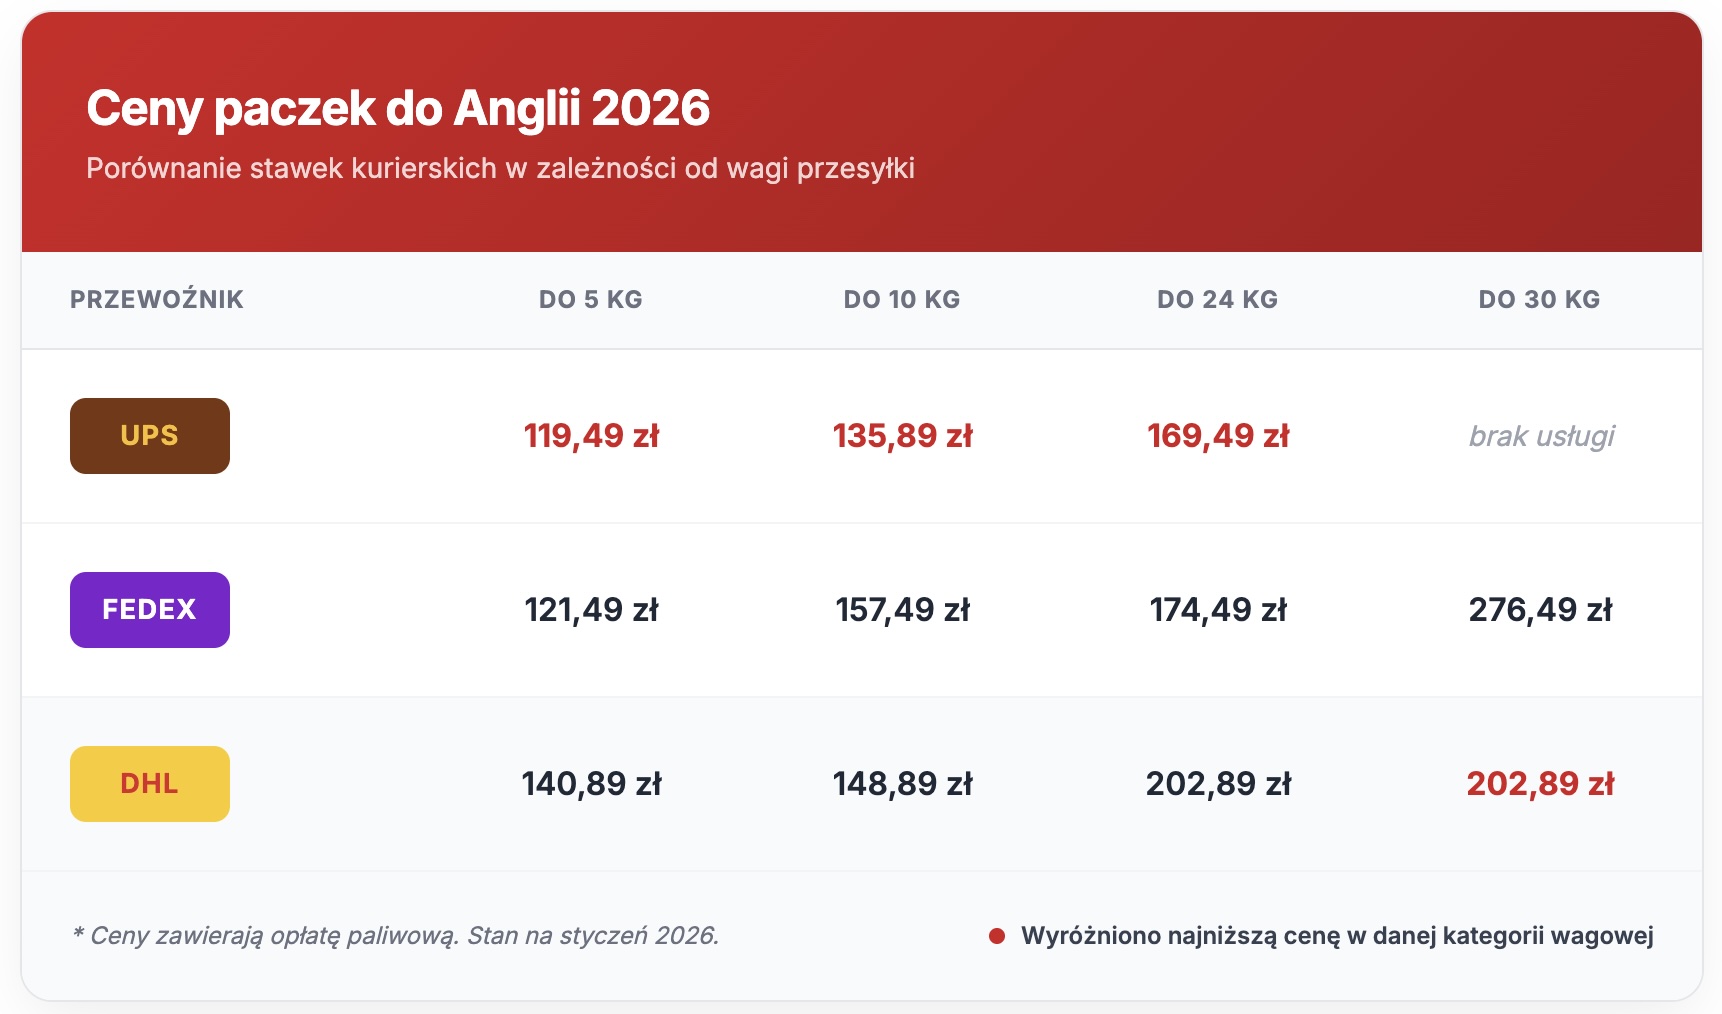Click the yellow DHL carrier badge
This screenshot has height=1014, width=1722.
(x=150, y=784)
